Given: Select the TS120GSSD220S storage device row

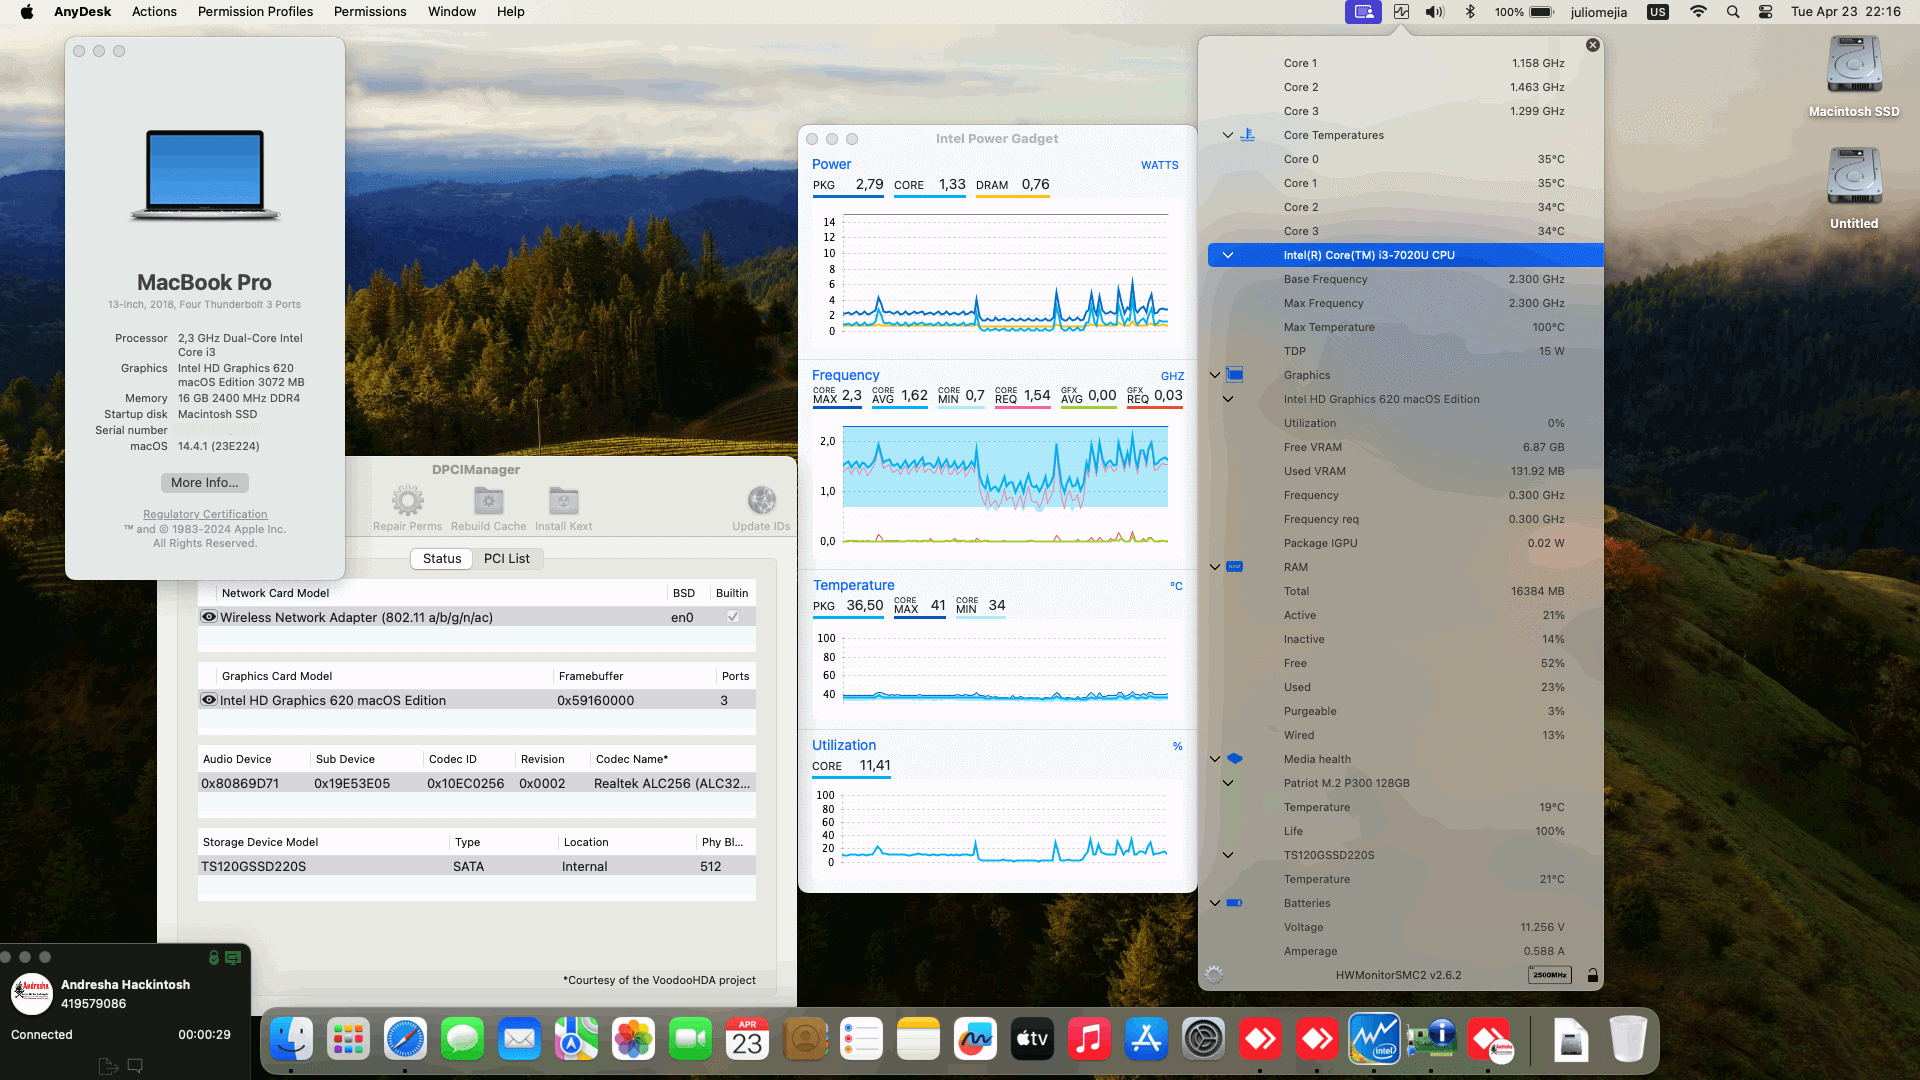Looking at the screenshot, I should (x=477, y=866).
